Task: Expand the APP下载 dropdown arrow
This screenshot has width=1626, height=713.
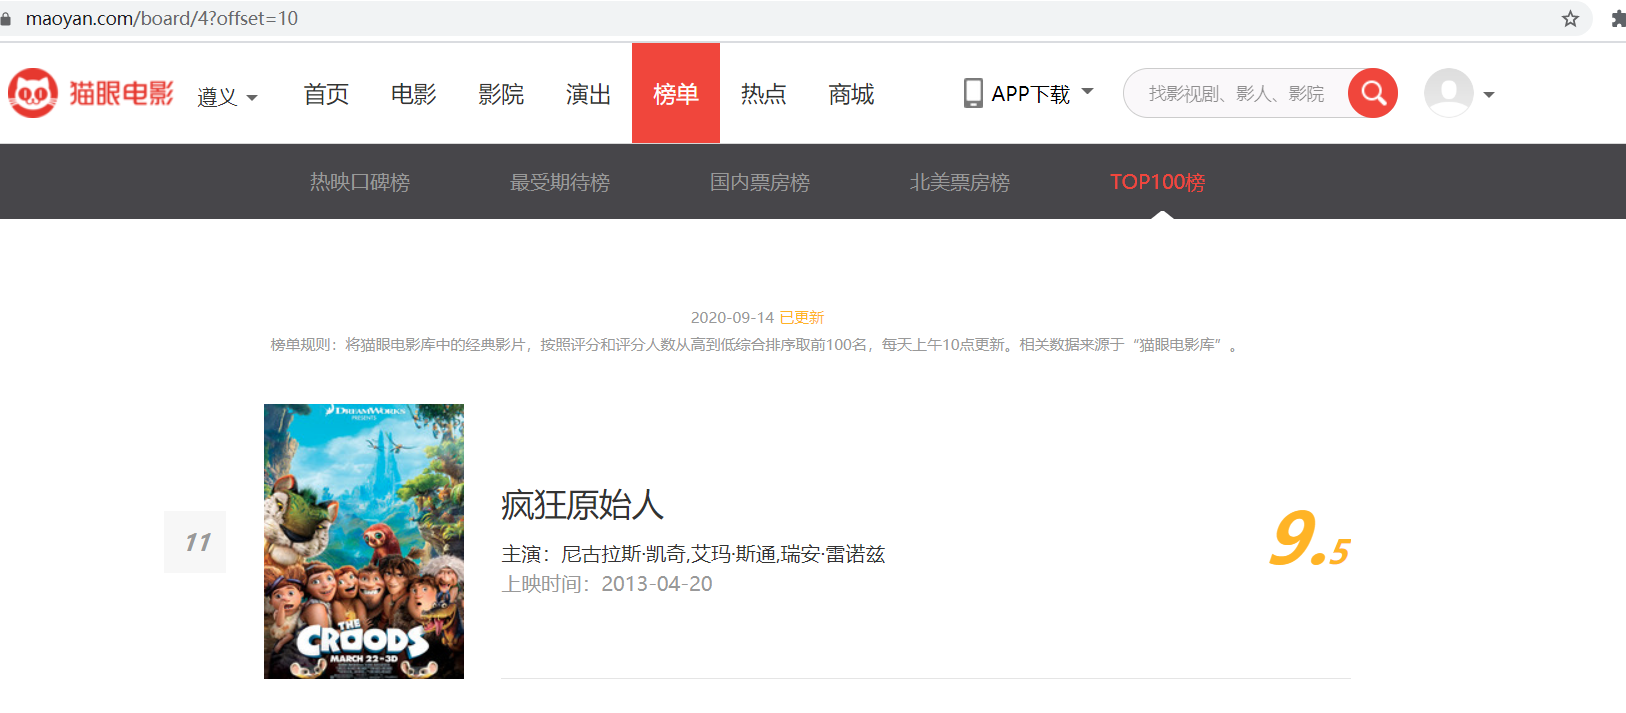Action: 1088,91
